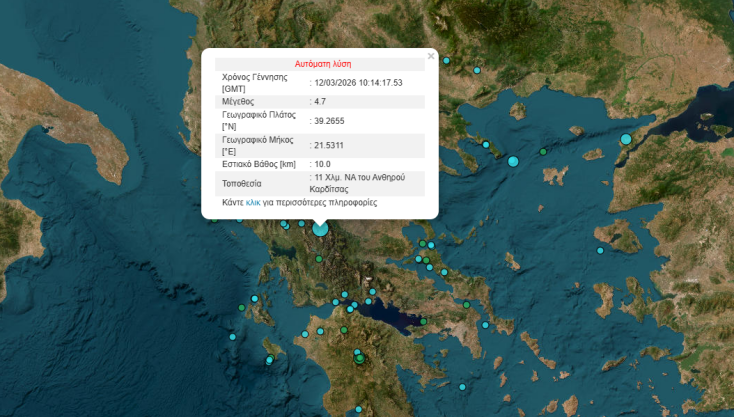Select the isolated cyan marker in the Ionian sea west of Zakynthos
This screenshot has width=734, height=417.
[233, 337]
